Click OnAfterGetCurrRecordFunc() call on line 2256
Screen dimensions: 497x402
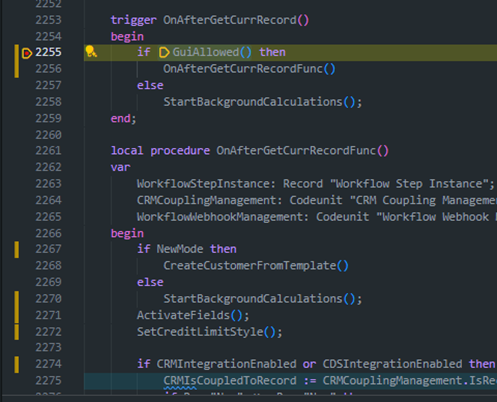249,69
